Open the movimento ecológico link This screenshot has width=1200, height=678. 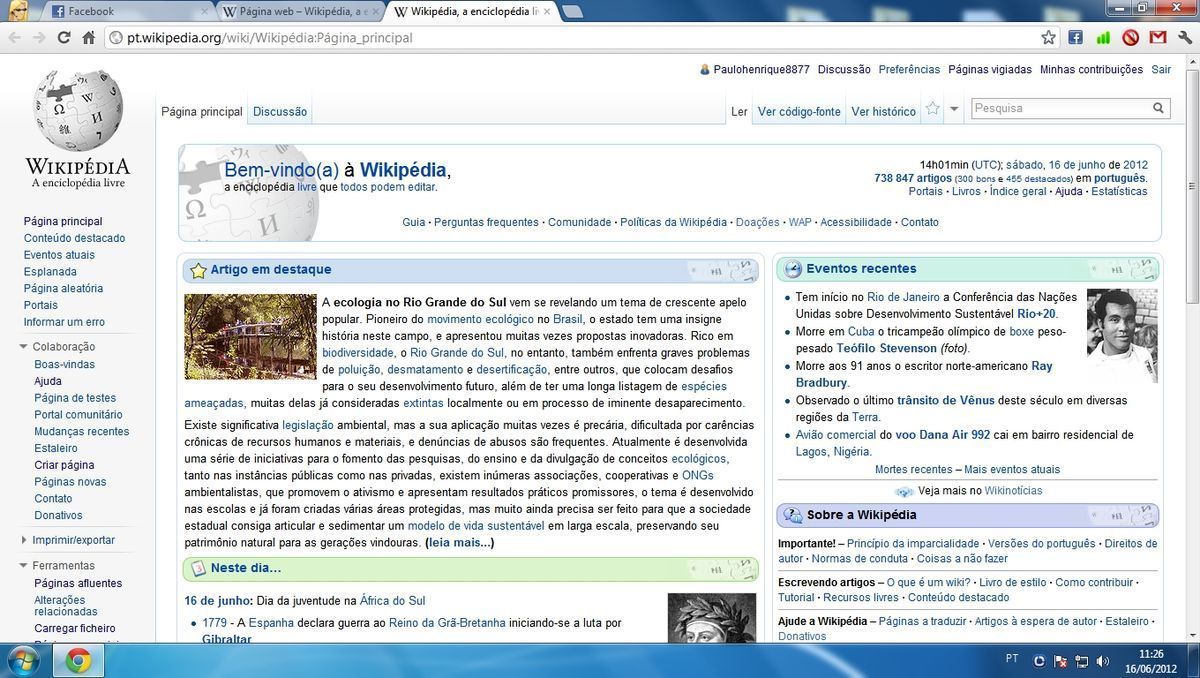481,320
